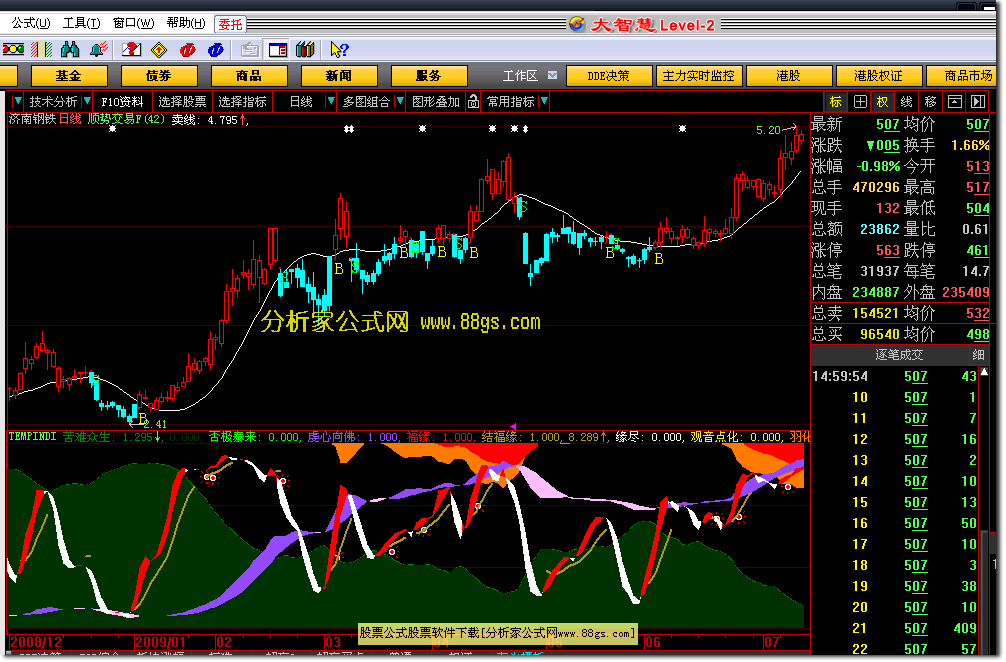Open the 工具(T) menu

tap(81, 23)
